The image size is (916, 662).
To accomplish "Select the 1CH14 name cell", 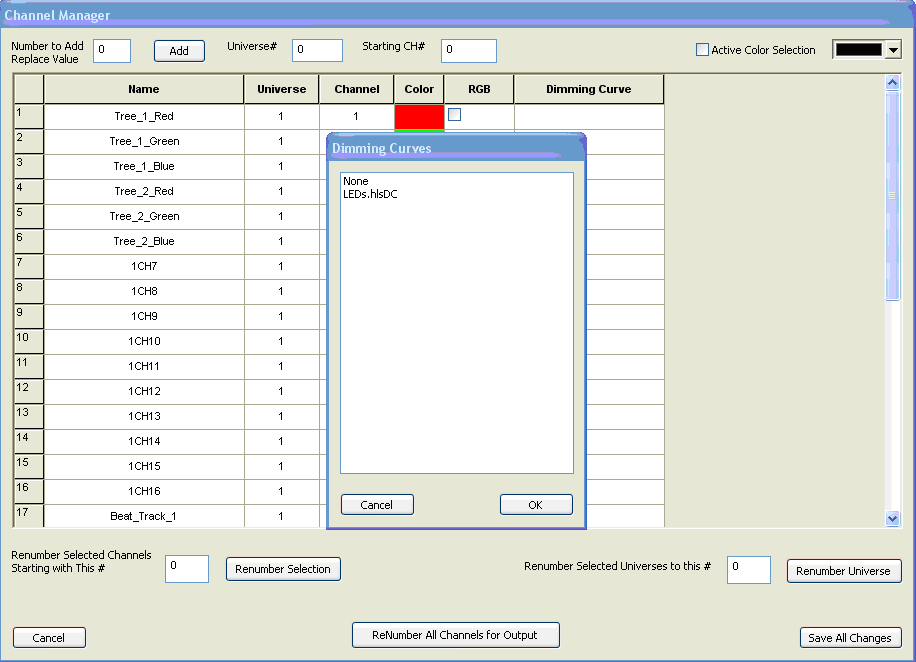I will tap(144, 442).
